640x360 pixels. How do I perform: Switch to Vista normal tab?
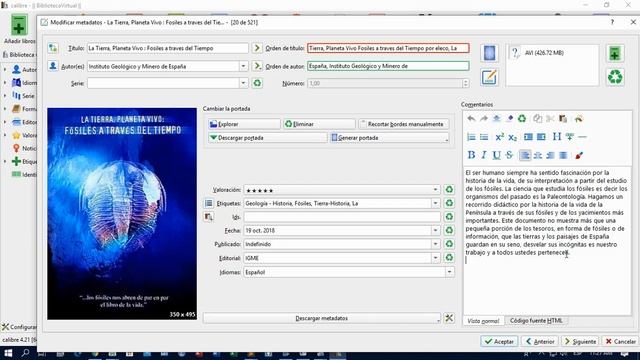coord(483,321)
